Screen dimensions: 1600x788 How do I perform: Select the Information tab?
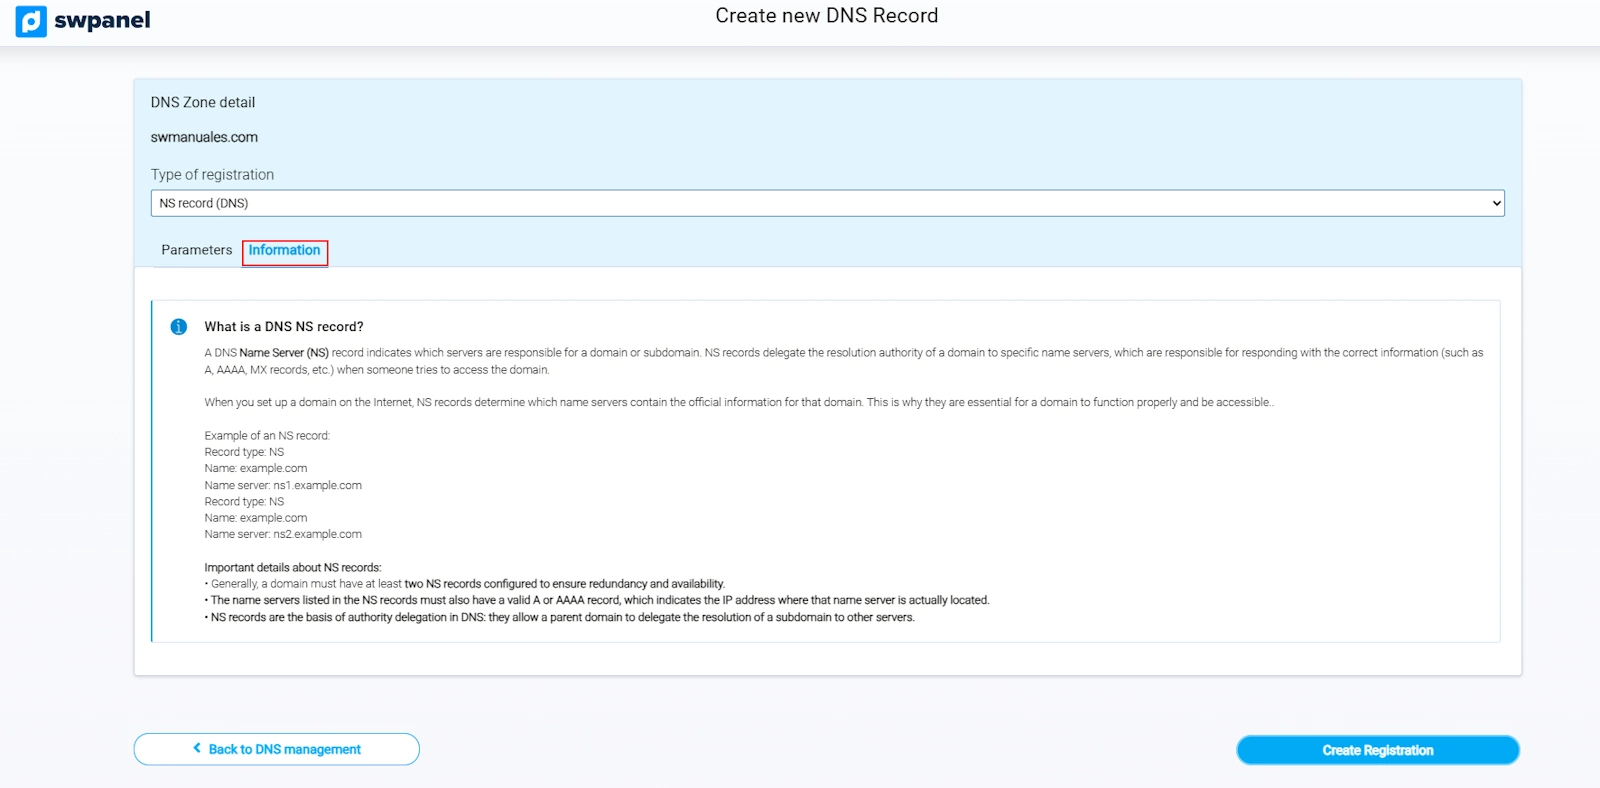284,251
